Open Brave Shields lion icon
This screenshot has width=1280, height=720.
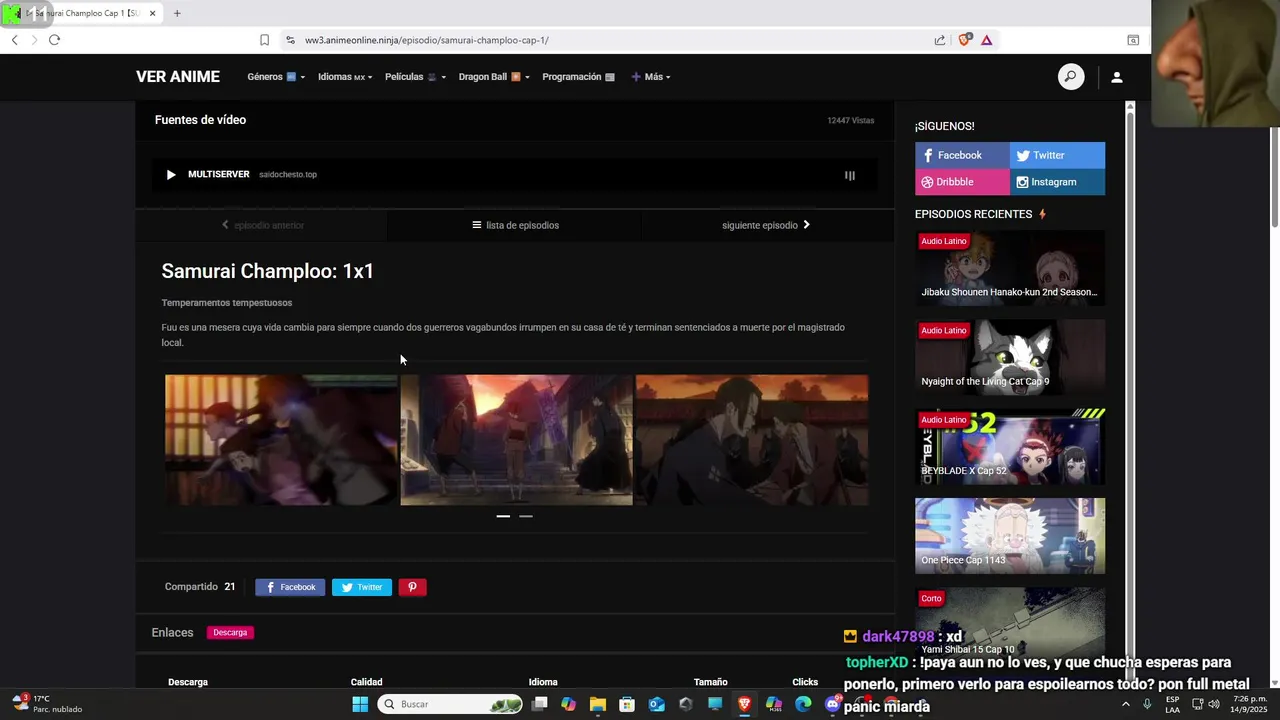964,40
